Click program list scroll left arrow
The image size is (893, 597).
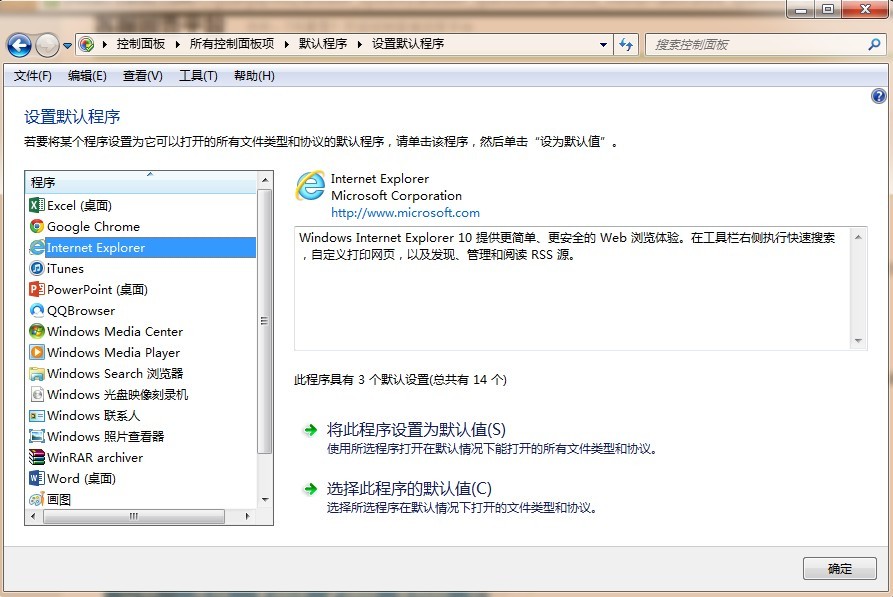[x=33, y=516]
